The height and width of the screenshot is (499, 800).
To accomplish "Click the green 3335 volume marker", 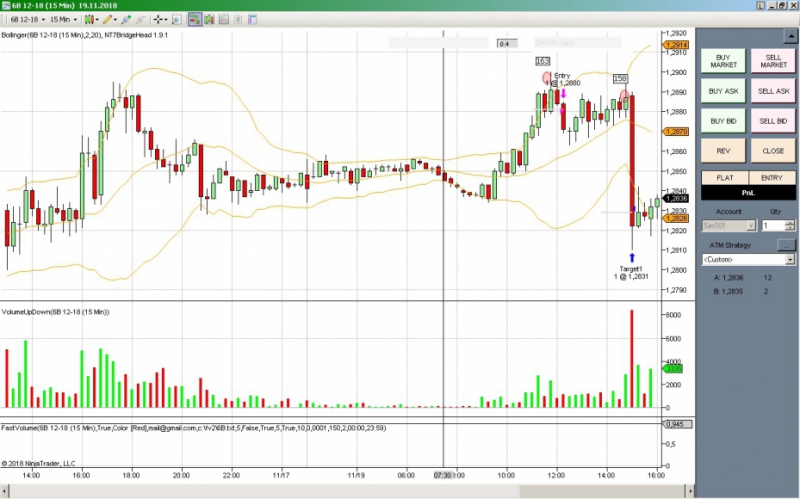I will click(x=672, y=369).
